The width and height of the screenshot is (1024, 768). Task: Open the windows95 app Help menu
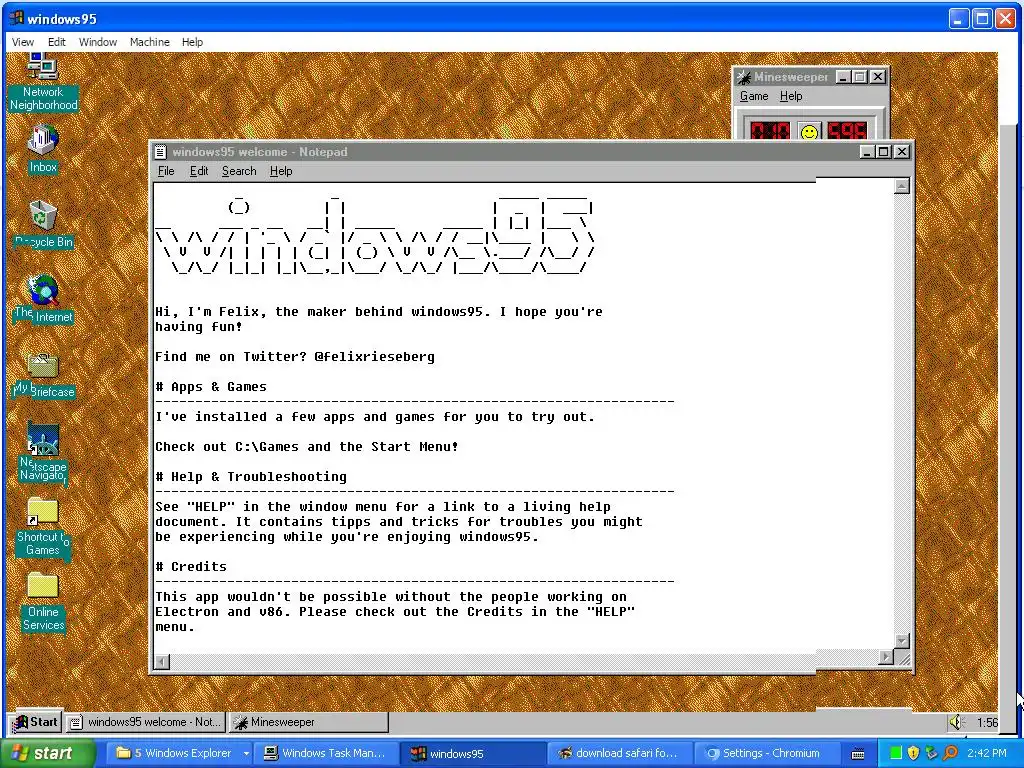pyautogui.click(x=192, y=42)
